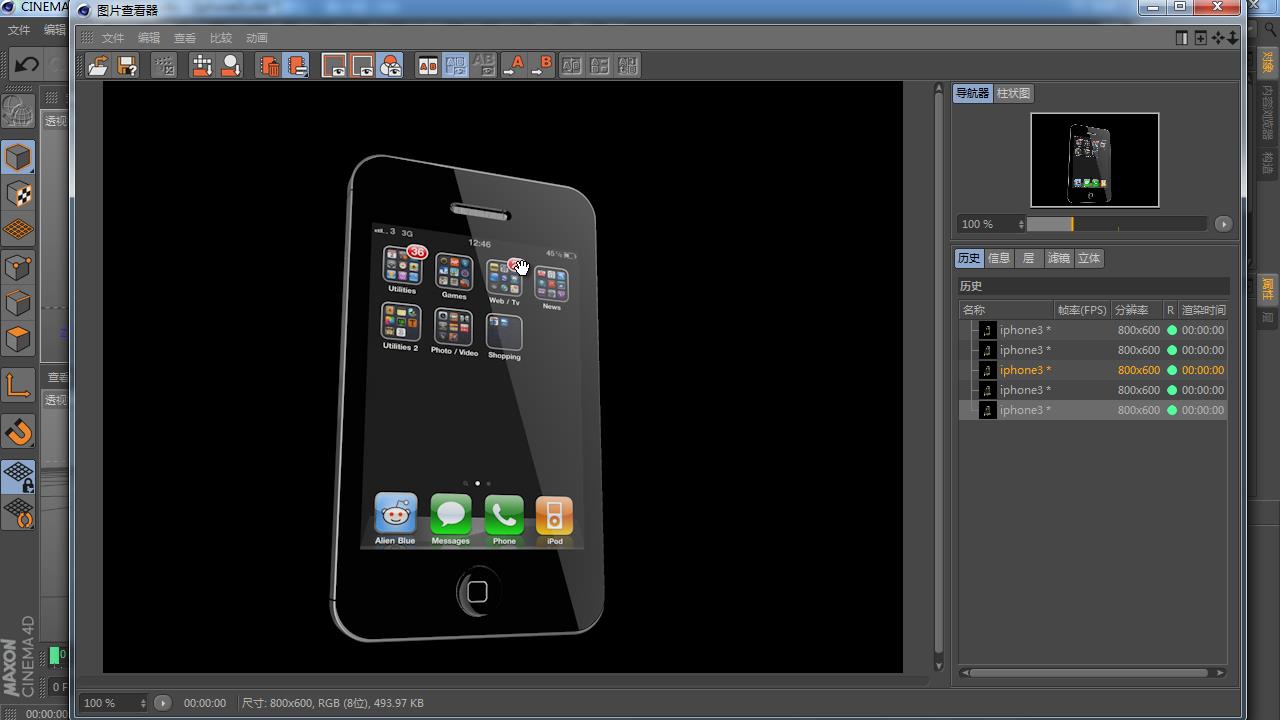Click round arrow button beside navigator slider
Image resolution: width=1280 pixels, height=720 pixels.
[1223, 224]
